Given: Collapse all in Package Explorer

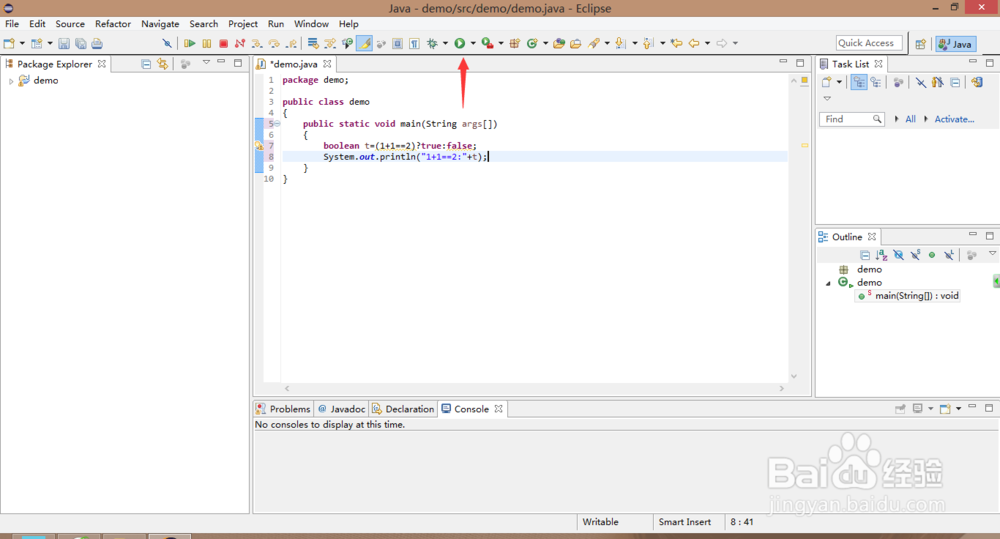Looking at the screenshot, I should pos(146,64).
